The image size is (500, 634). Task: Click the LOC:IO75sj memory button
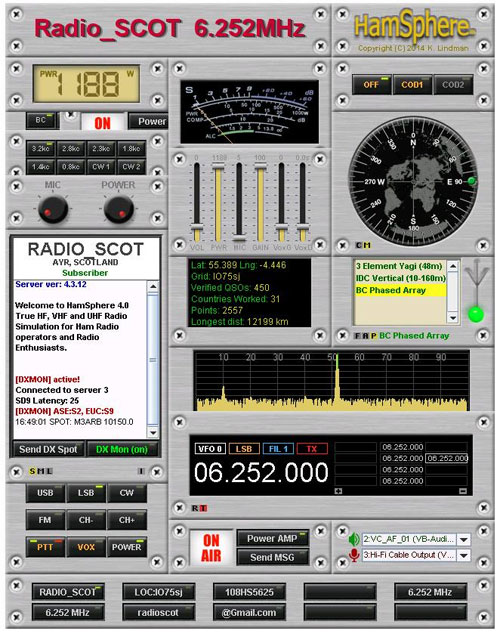tap(159, 592)
